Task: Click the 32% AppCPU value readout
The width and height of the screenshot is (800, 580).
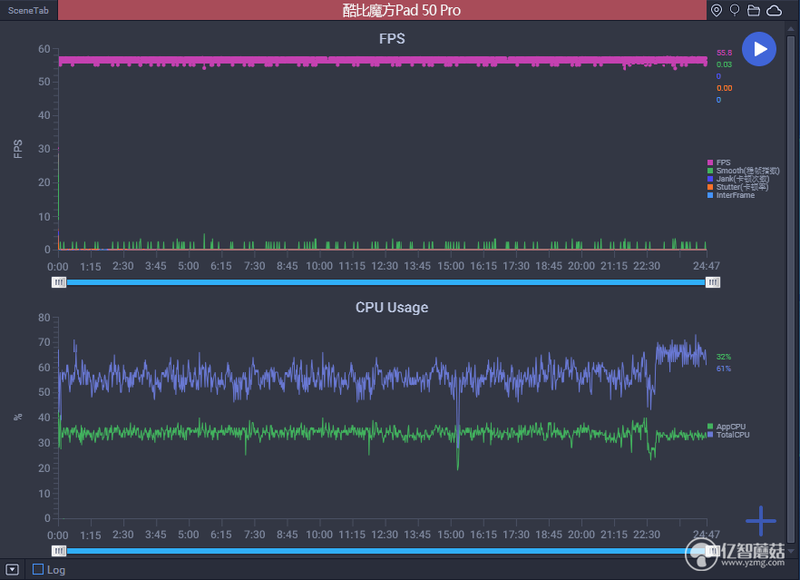Action: pos(723,357)
